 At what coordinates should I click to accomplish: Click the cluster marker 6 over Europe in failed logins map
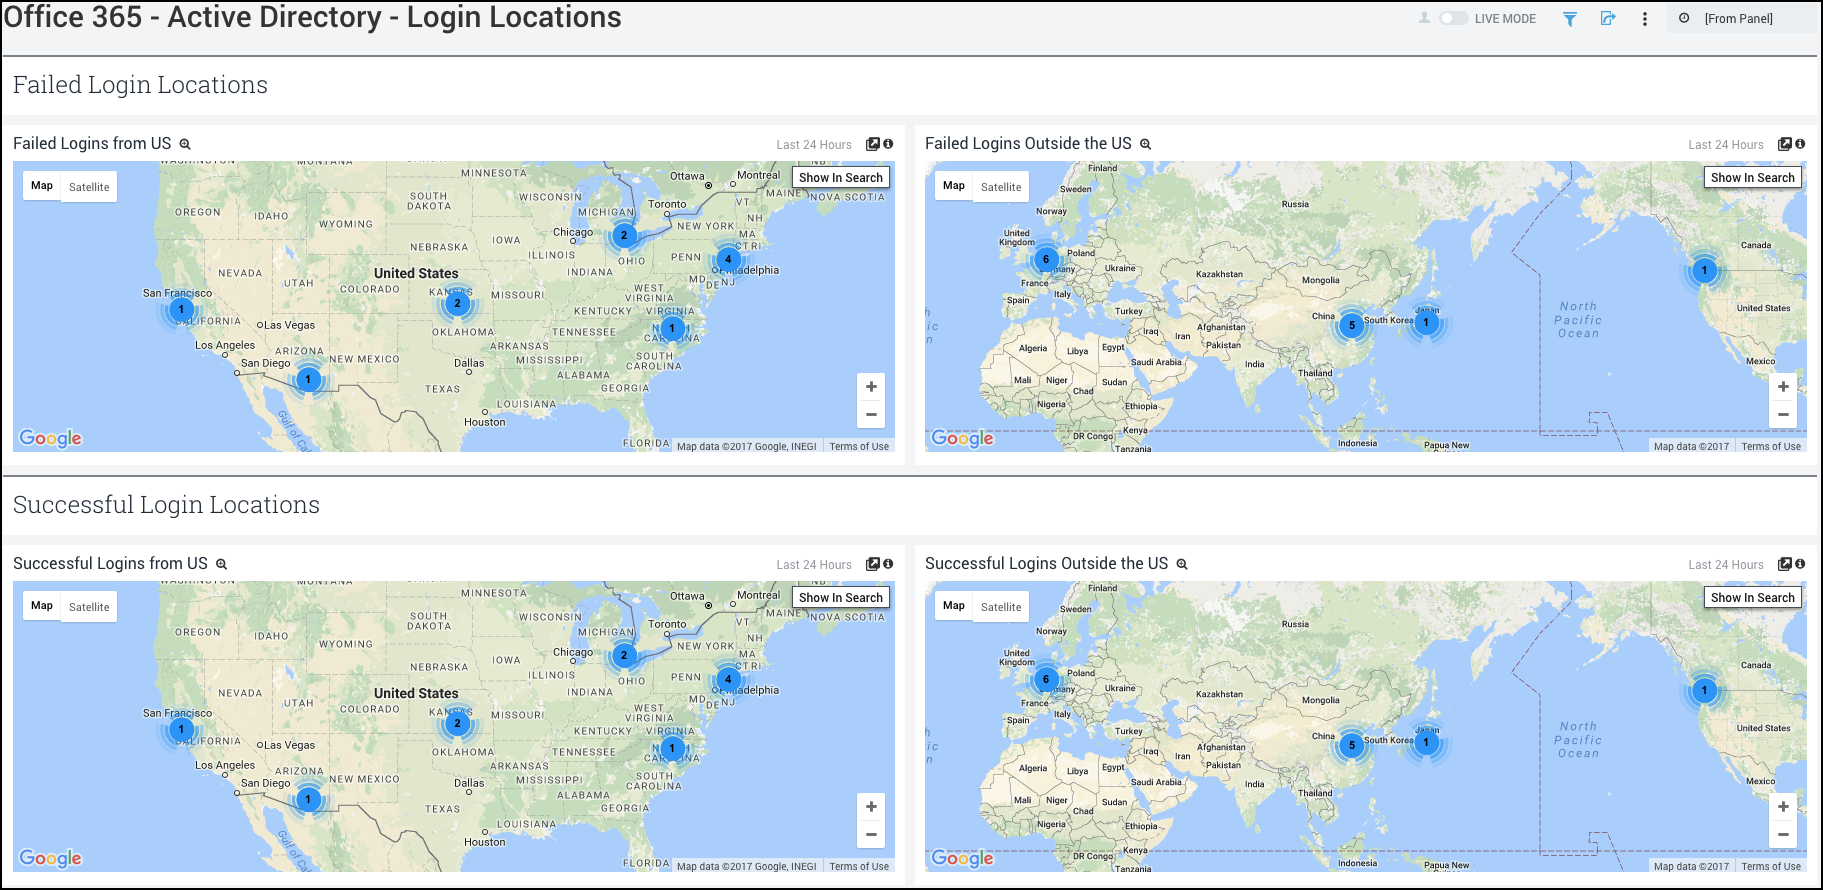1046,259
